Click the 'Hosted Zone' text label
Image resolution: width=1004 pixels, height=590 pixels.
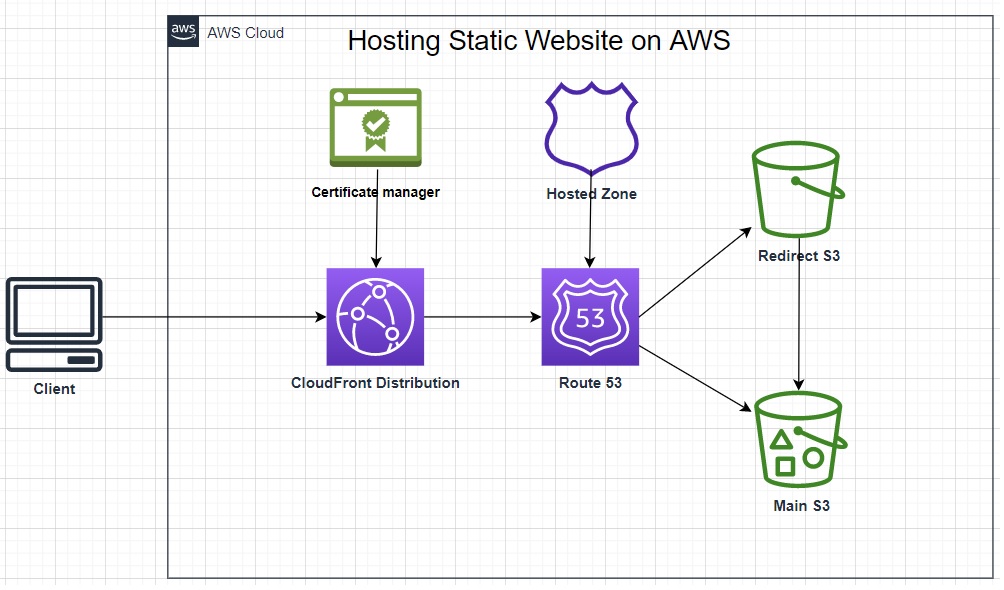(x=591, y=194)
